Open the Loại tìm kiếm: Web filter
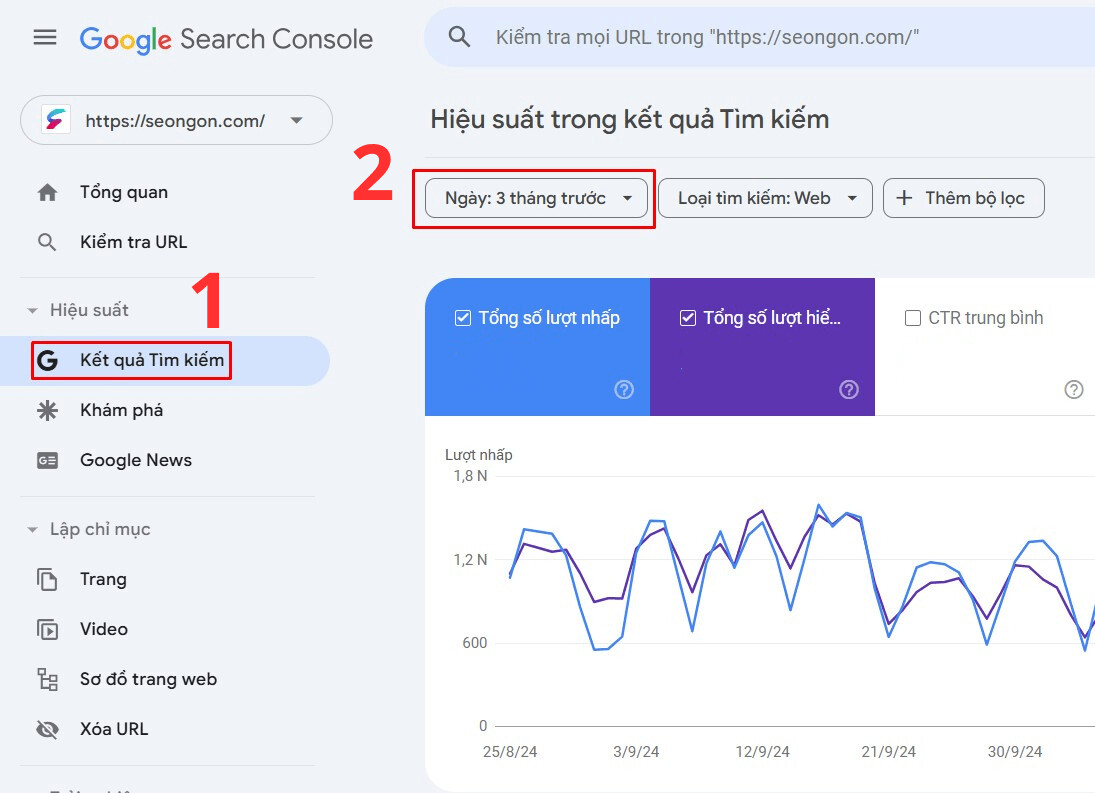 tap(765, 198)
